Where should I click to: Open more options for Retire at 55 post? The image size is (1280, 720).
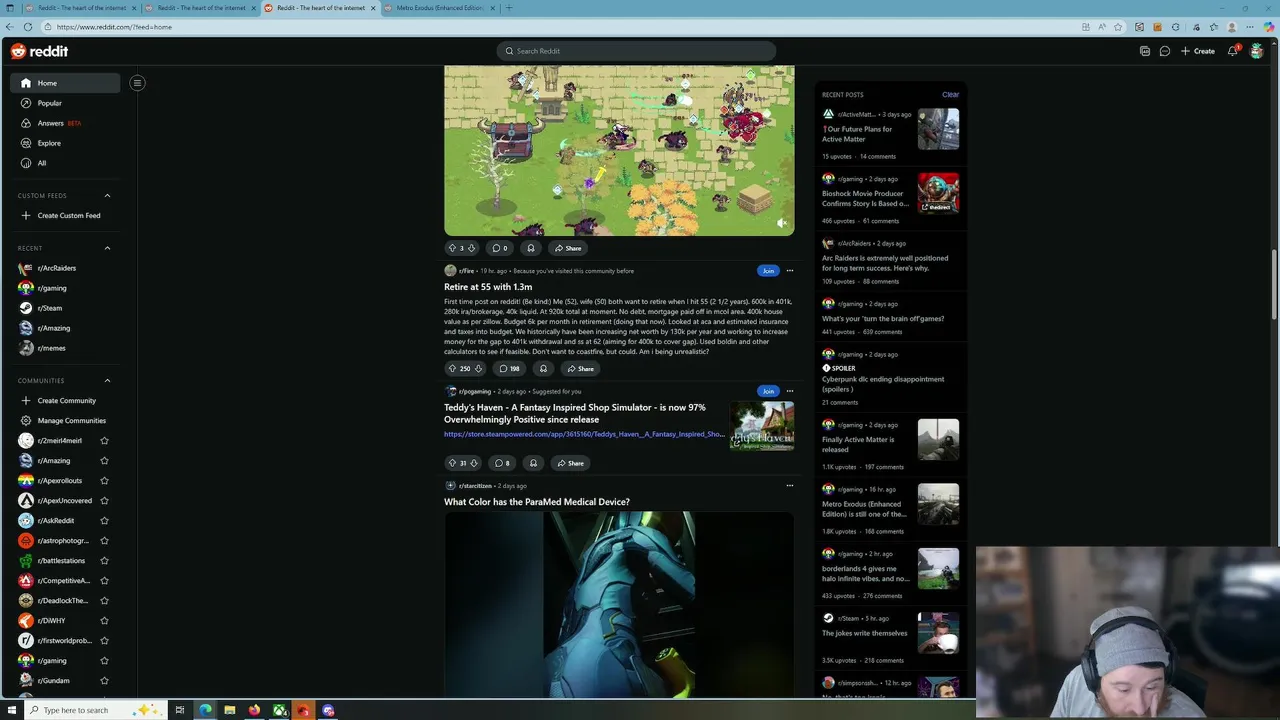pyautogui.click(x=790, y=271)
